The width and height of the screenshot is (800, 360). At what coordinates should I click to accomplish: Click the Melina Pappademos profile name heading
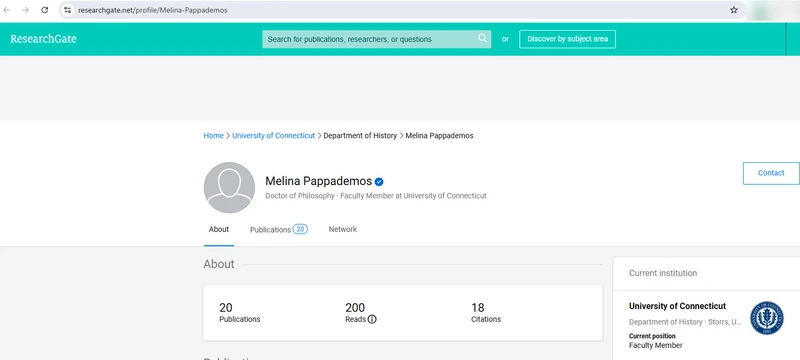tap(318, 181)
